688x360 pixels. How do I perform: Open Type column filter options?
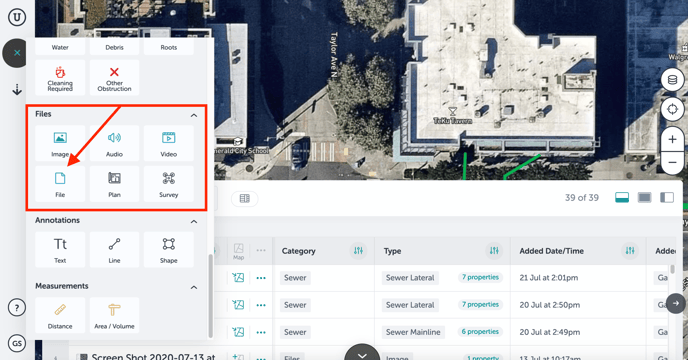click(x=494, y=251)
